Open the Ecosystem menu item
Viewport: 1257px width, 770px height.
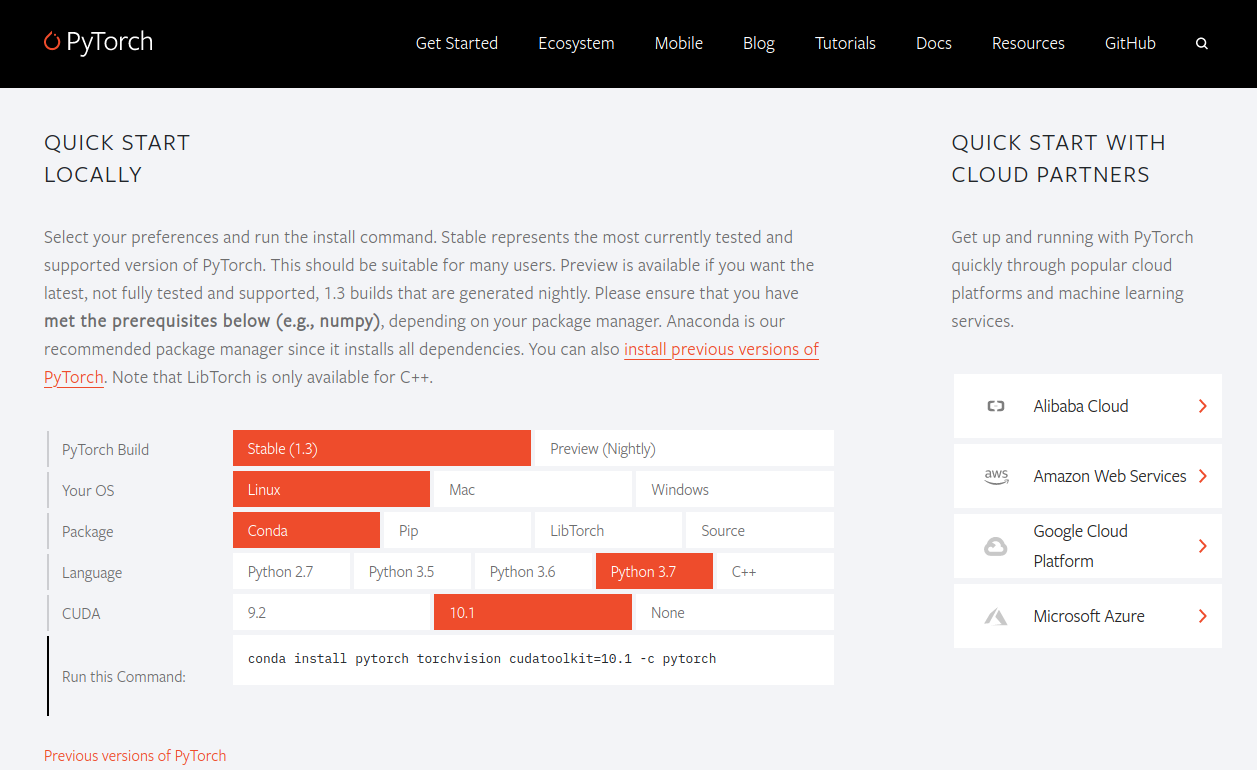click(x=576, y=43)
